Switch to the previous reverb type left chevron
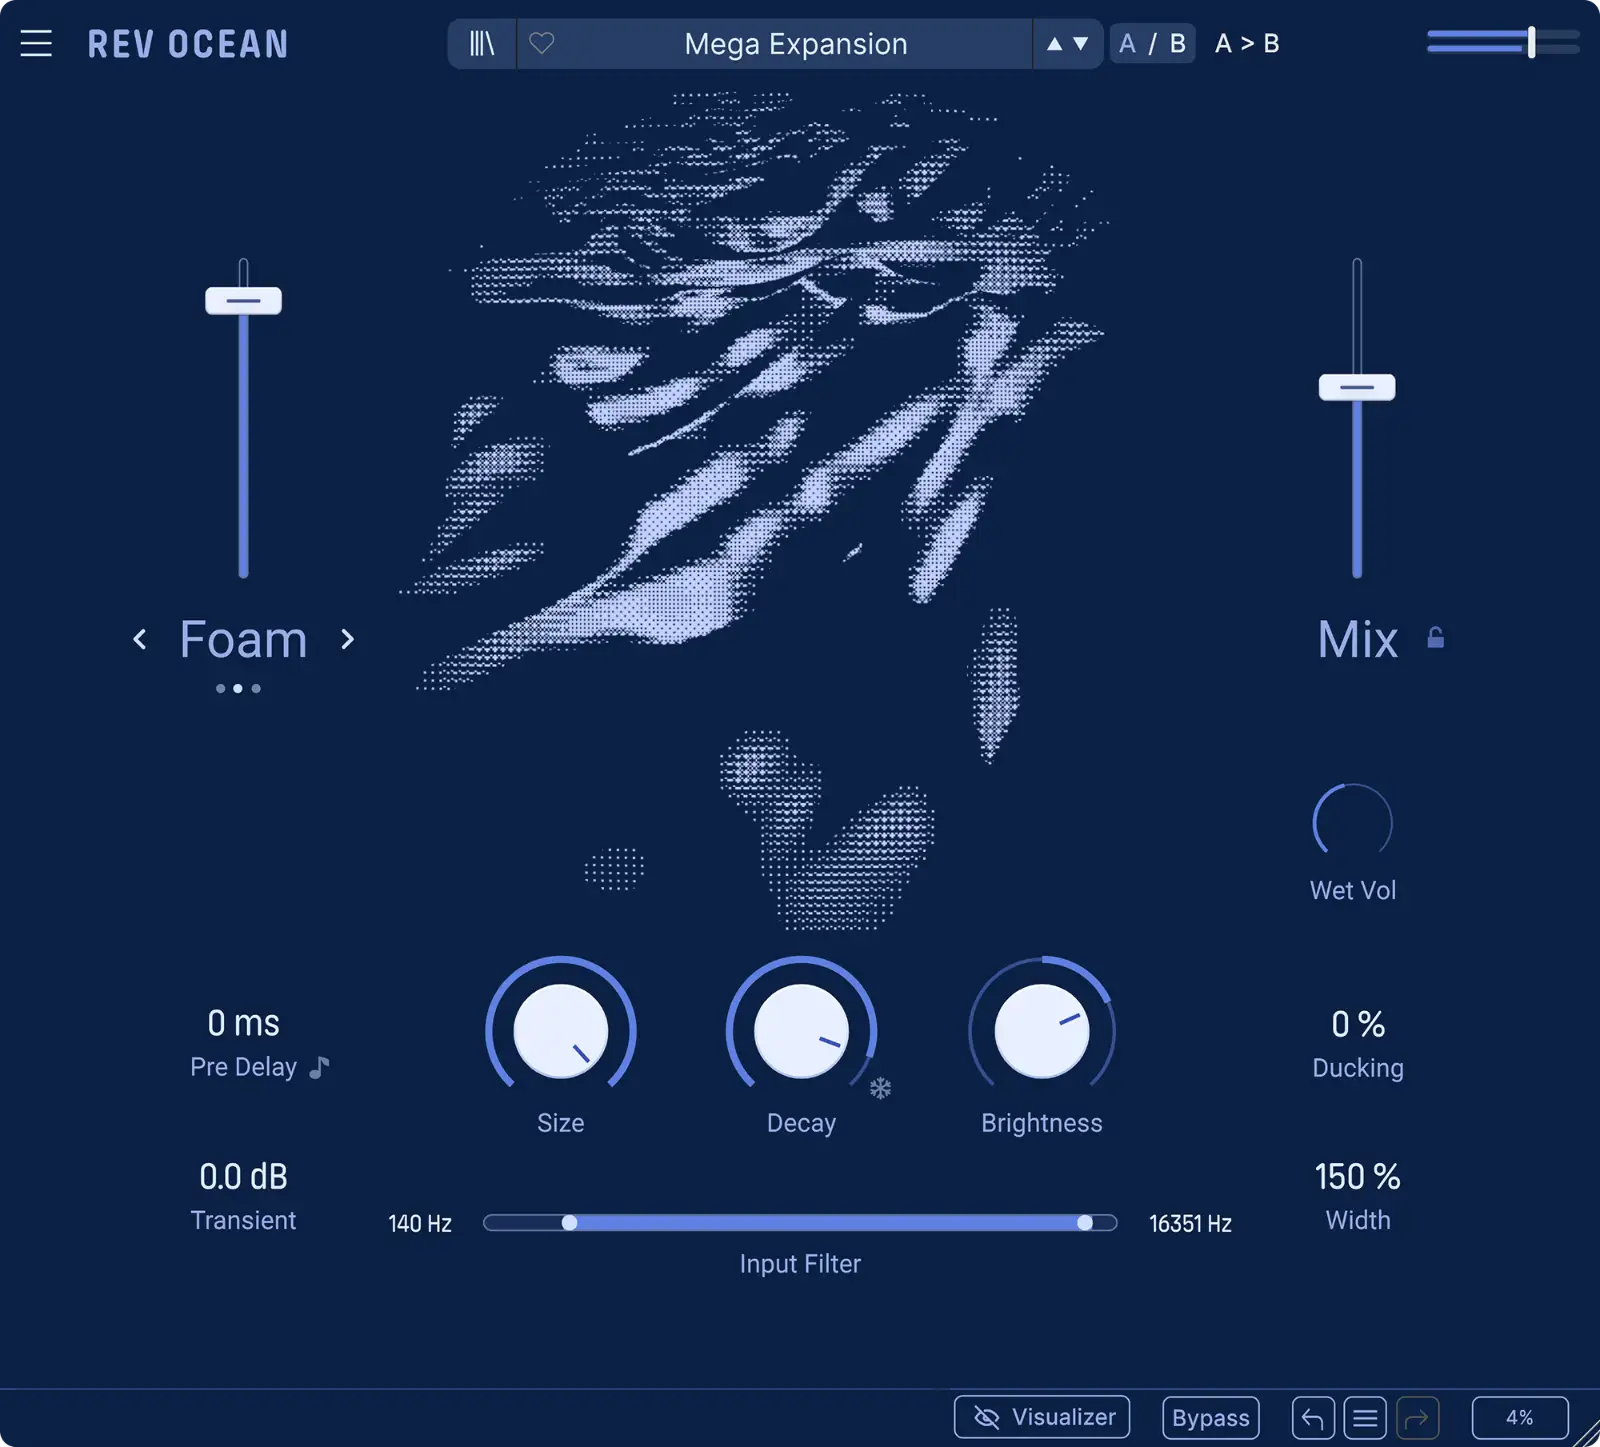Image resolution: width=1600 pixels, height=1447 pixels. coord(140,639)
